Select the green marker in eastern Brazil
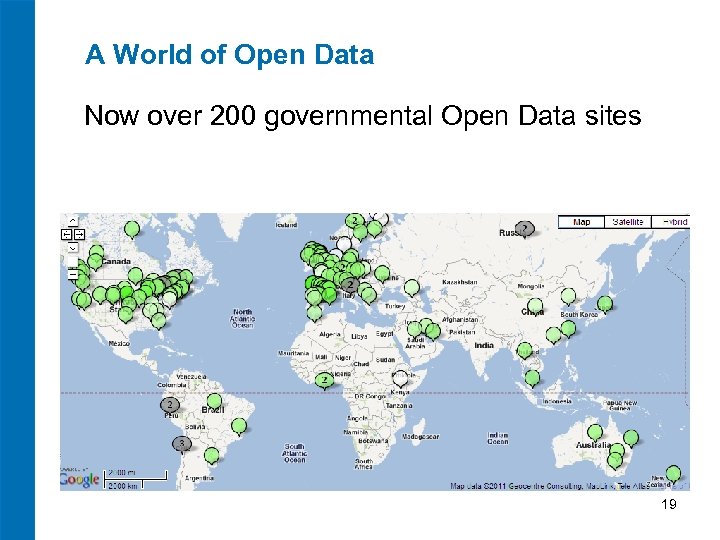Screen dimensions: 720x540 click(x=239, y=426)
